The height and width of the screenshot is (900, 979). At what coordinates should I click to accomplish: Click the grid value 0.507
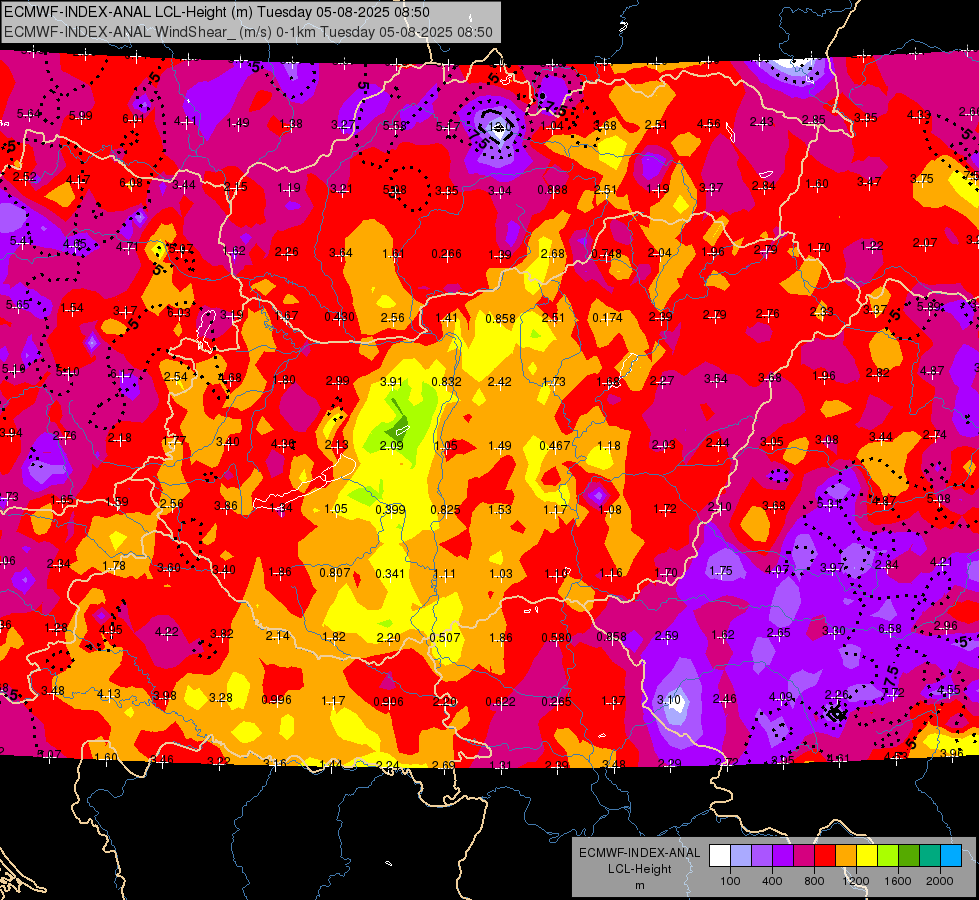[x=445, y=638]
